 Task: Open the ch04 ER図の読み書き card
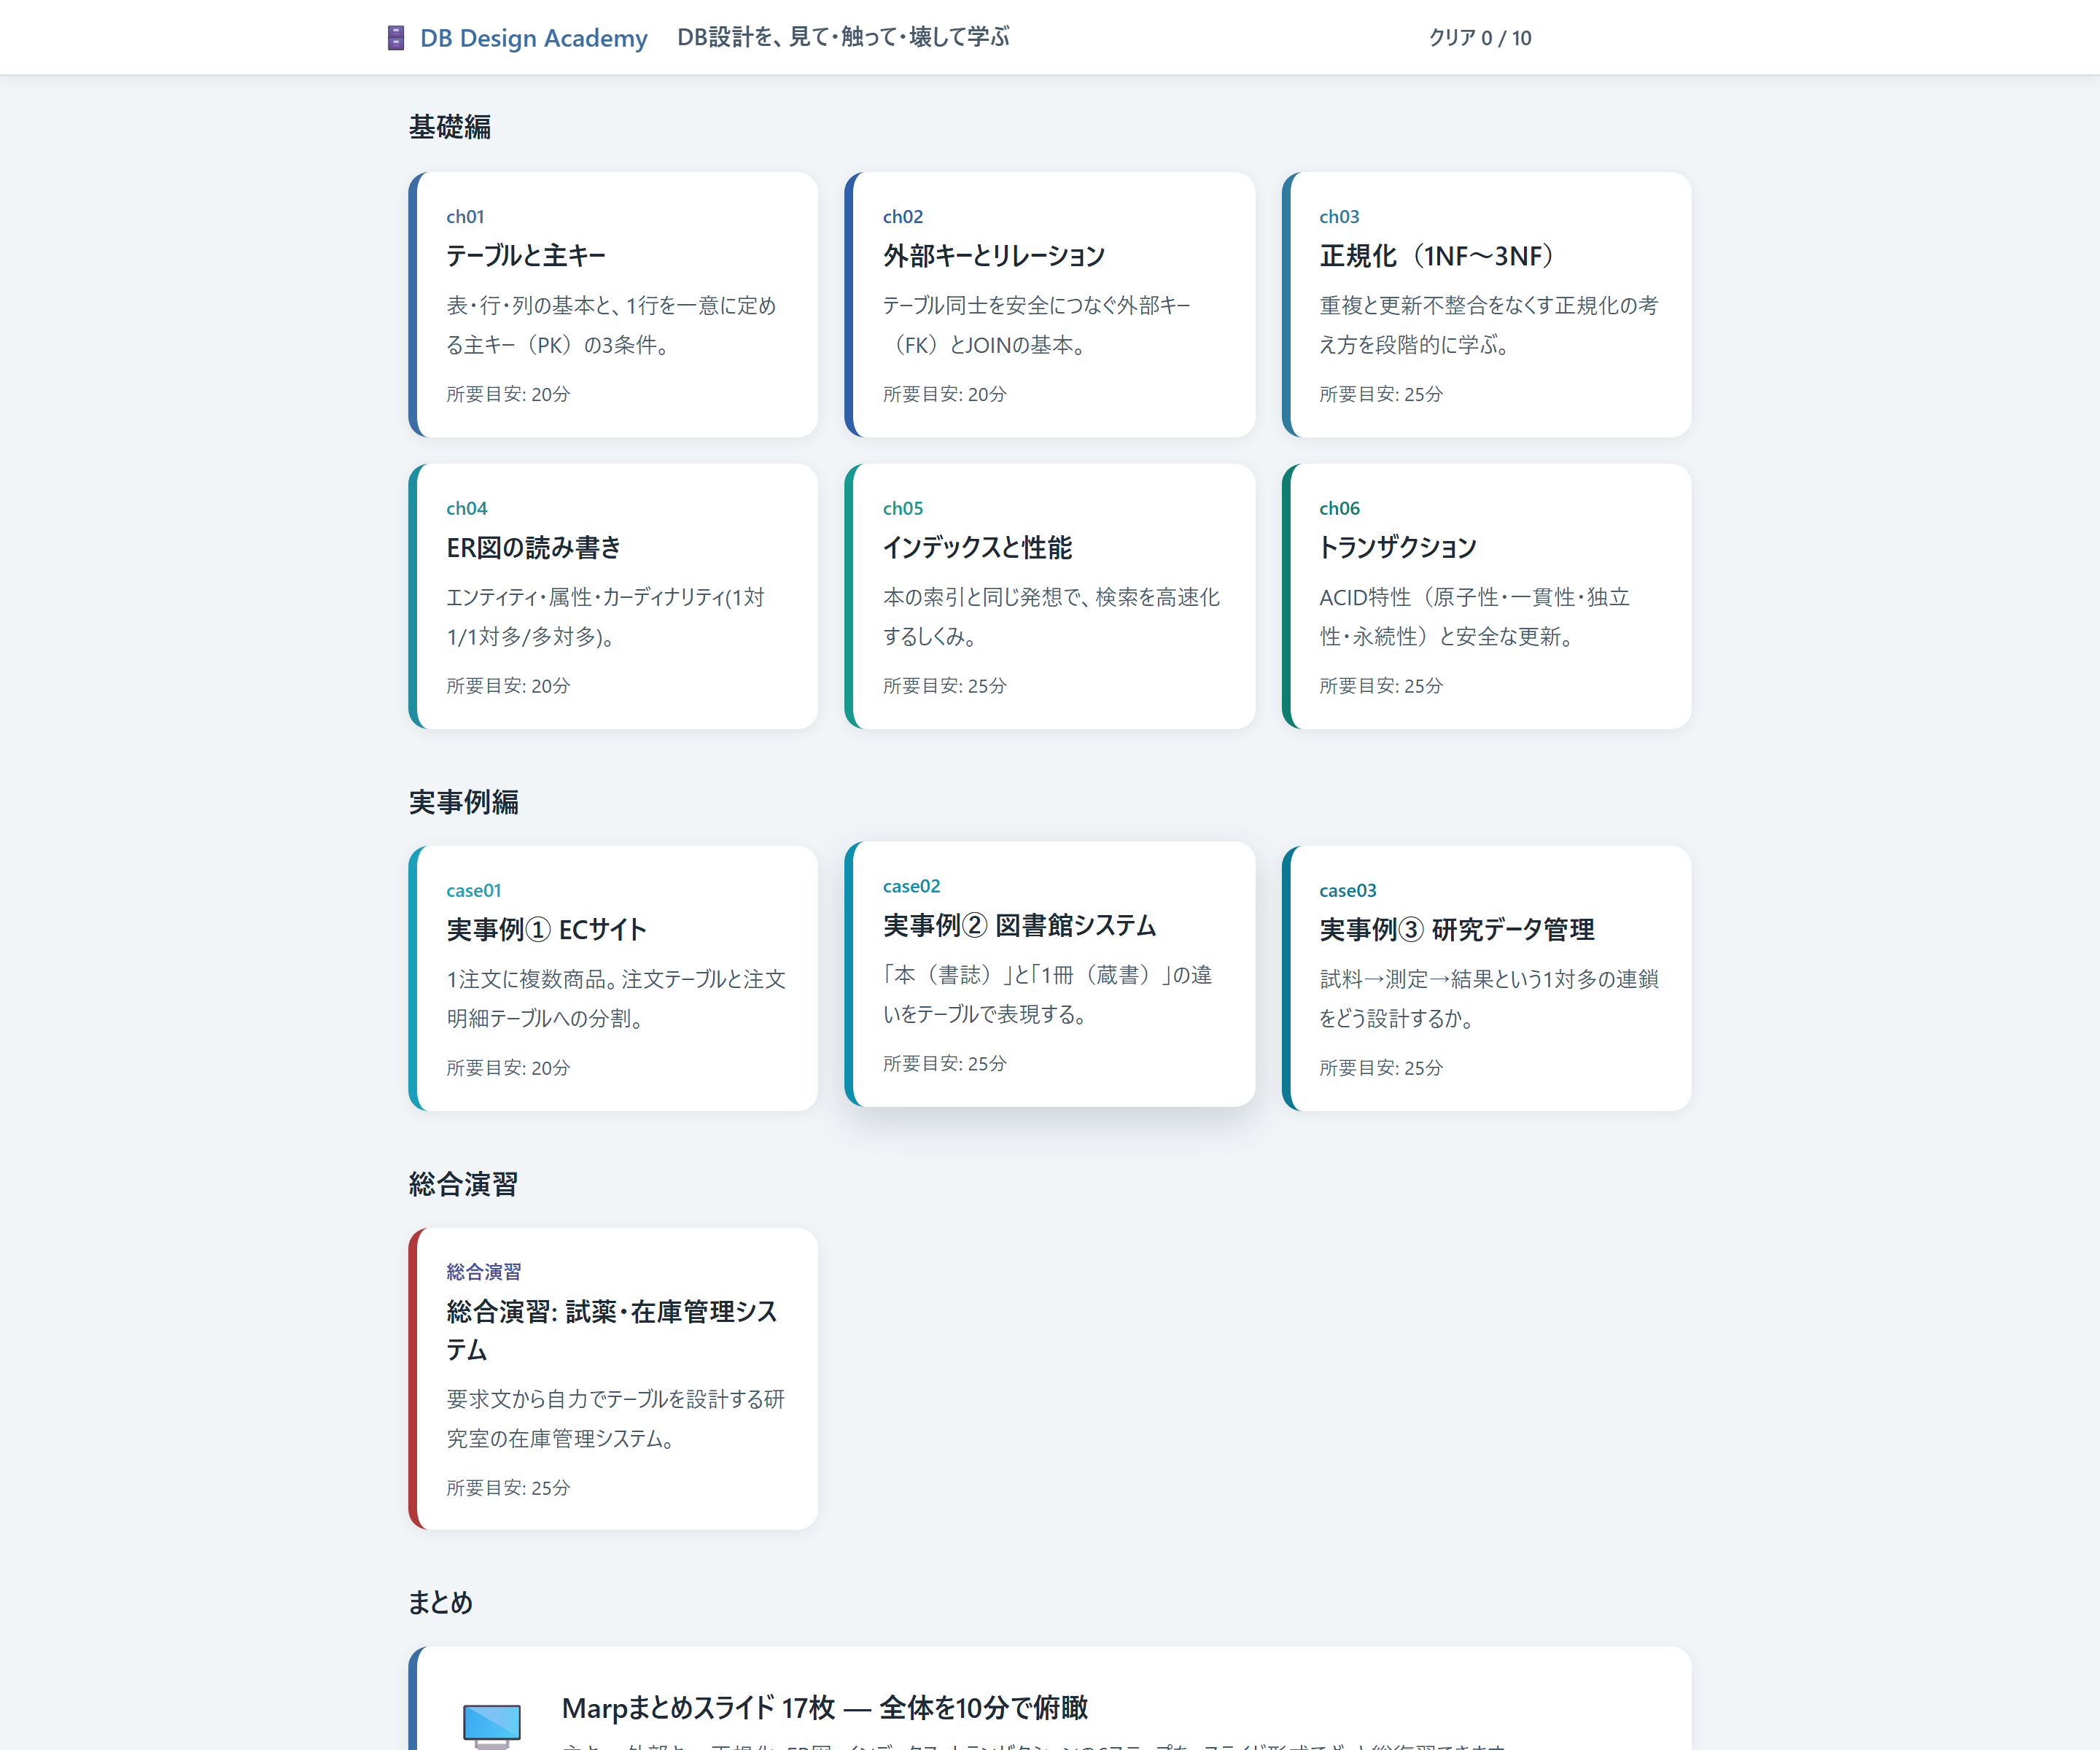coord(613,596)
